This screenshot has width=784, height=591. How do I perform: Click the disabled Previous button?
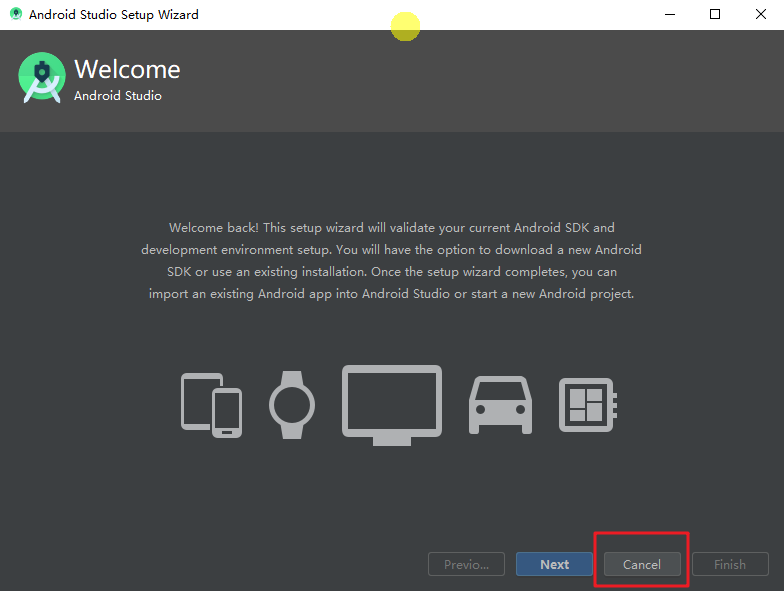click(466, 564)
